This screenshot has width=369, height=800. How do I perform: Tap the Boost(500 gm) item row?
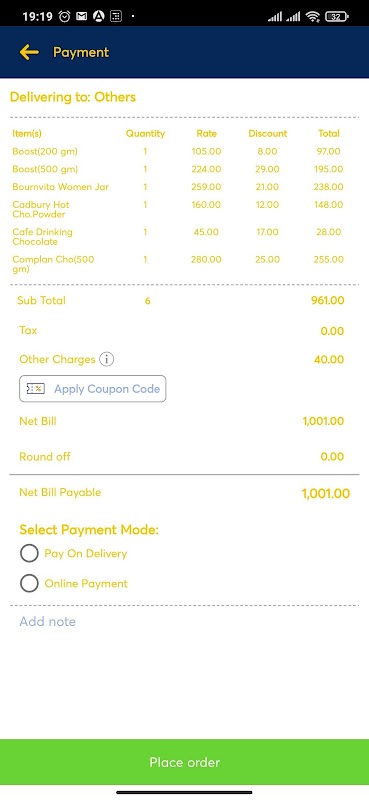tap(178, 169)
